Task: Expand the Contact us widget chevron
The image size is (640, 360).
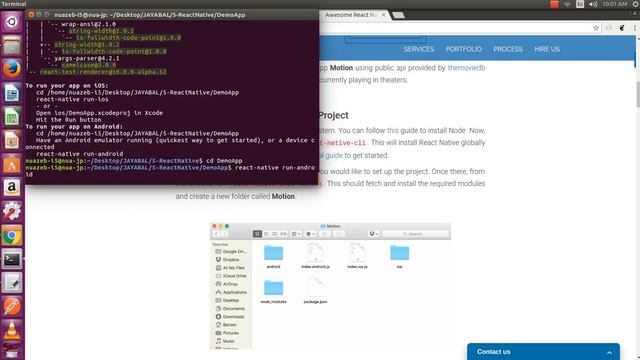Action: pos(609,352)
